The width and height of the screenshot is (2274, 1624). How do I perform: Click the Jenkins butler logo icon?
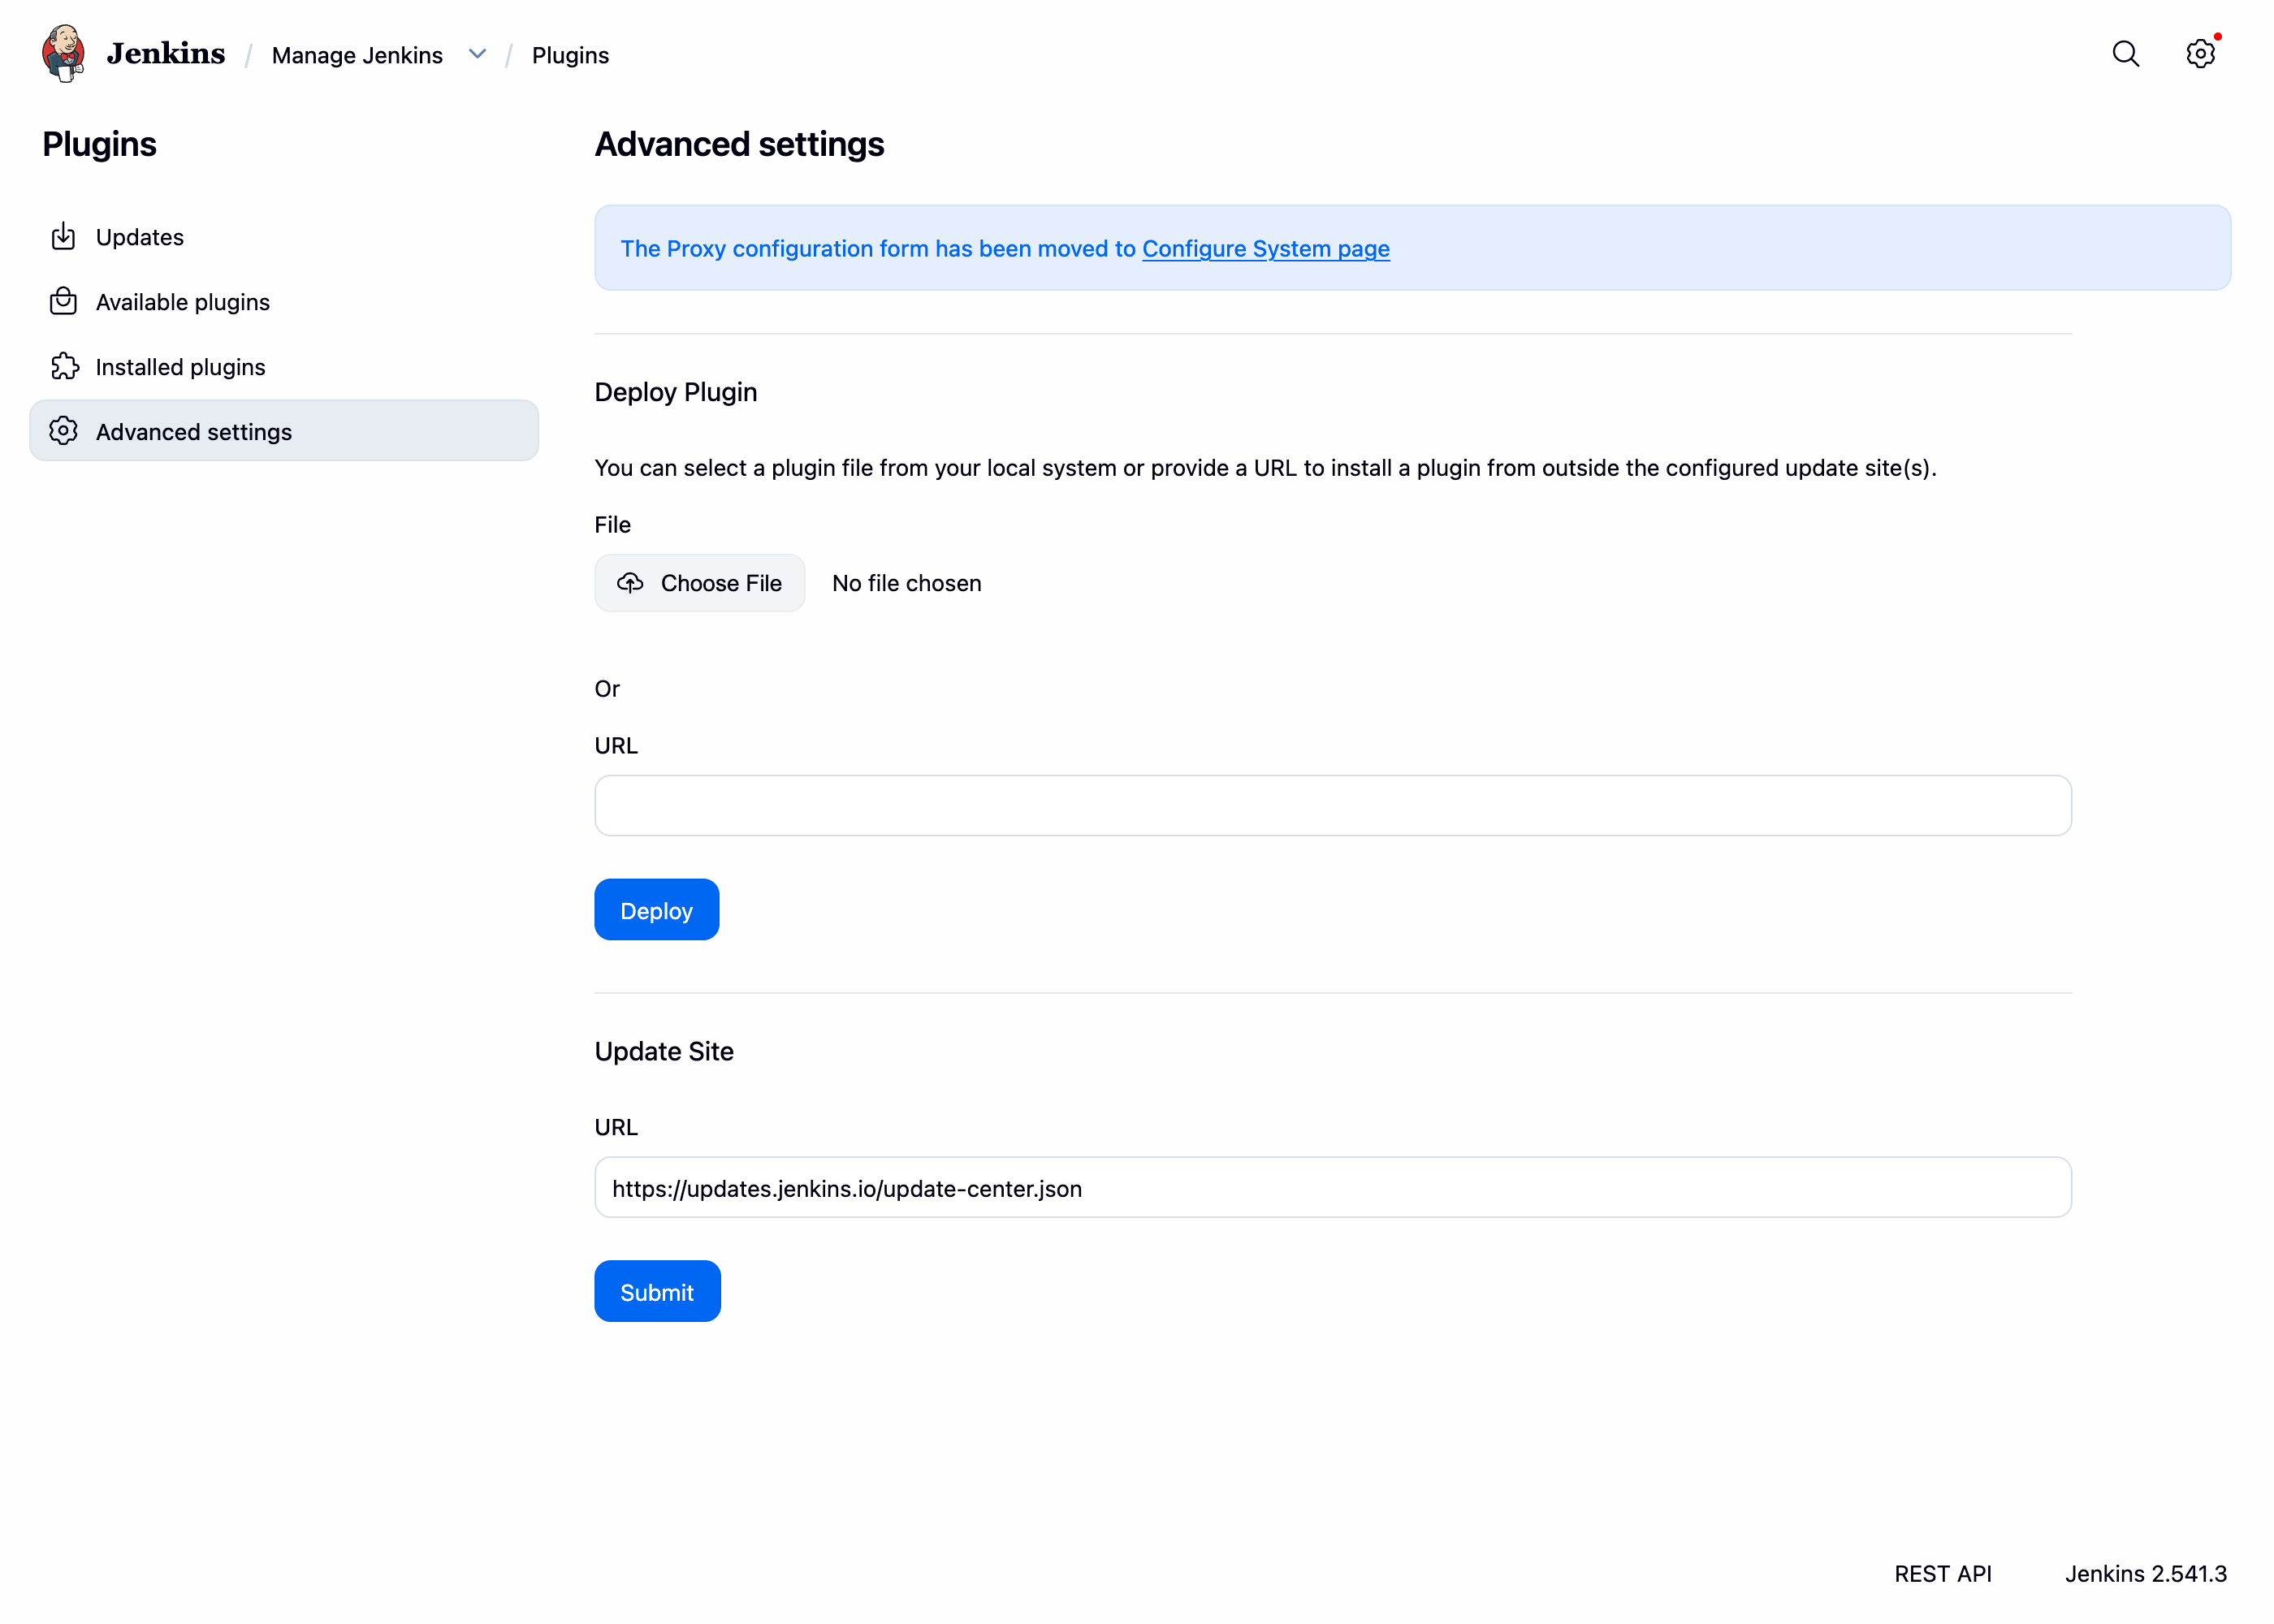64,54
